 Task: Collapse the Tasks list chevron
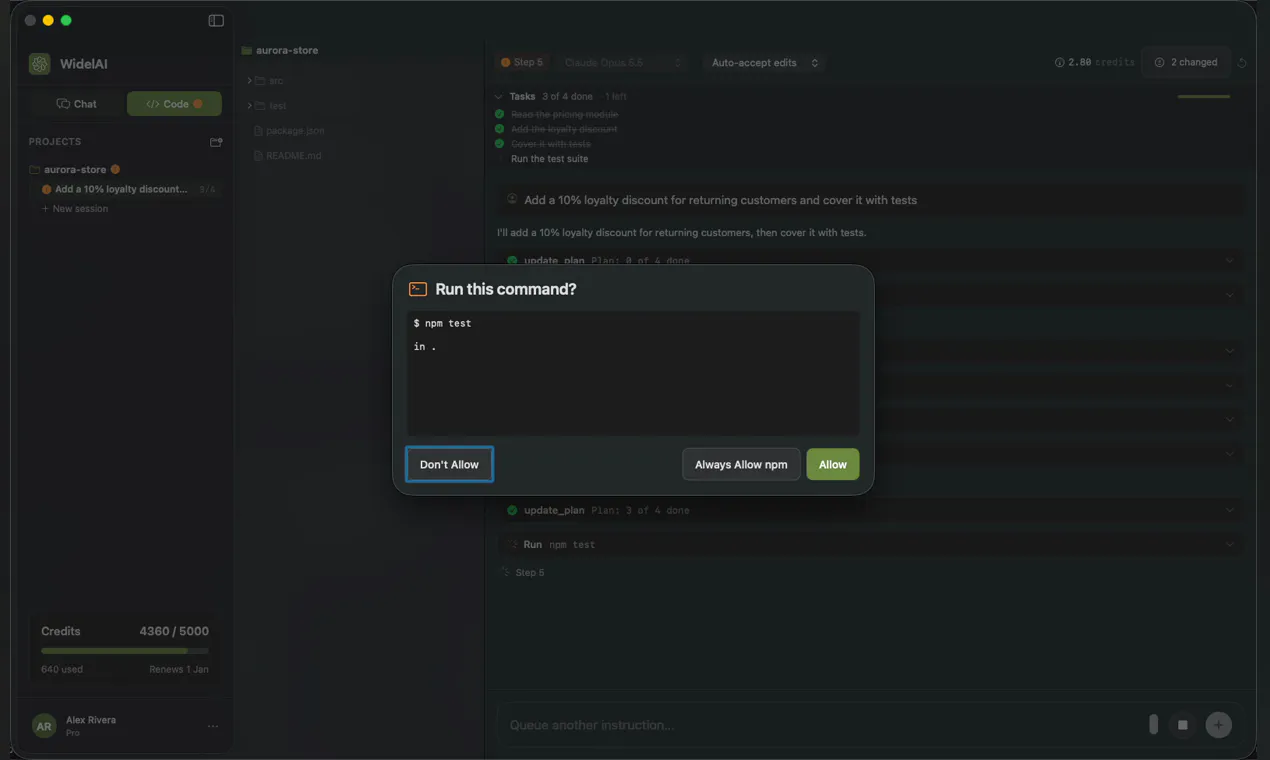[499, 97]
